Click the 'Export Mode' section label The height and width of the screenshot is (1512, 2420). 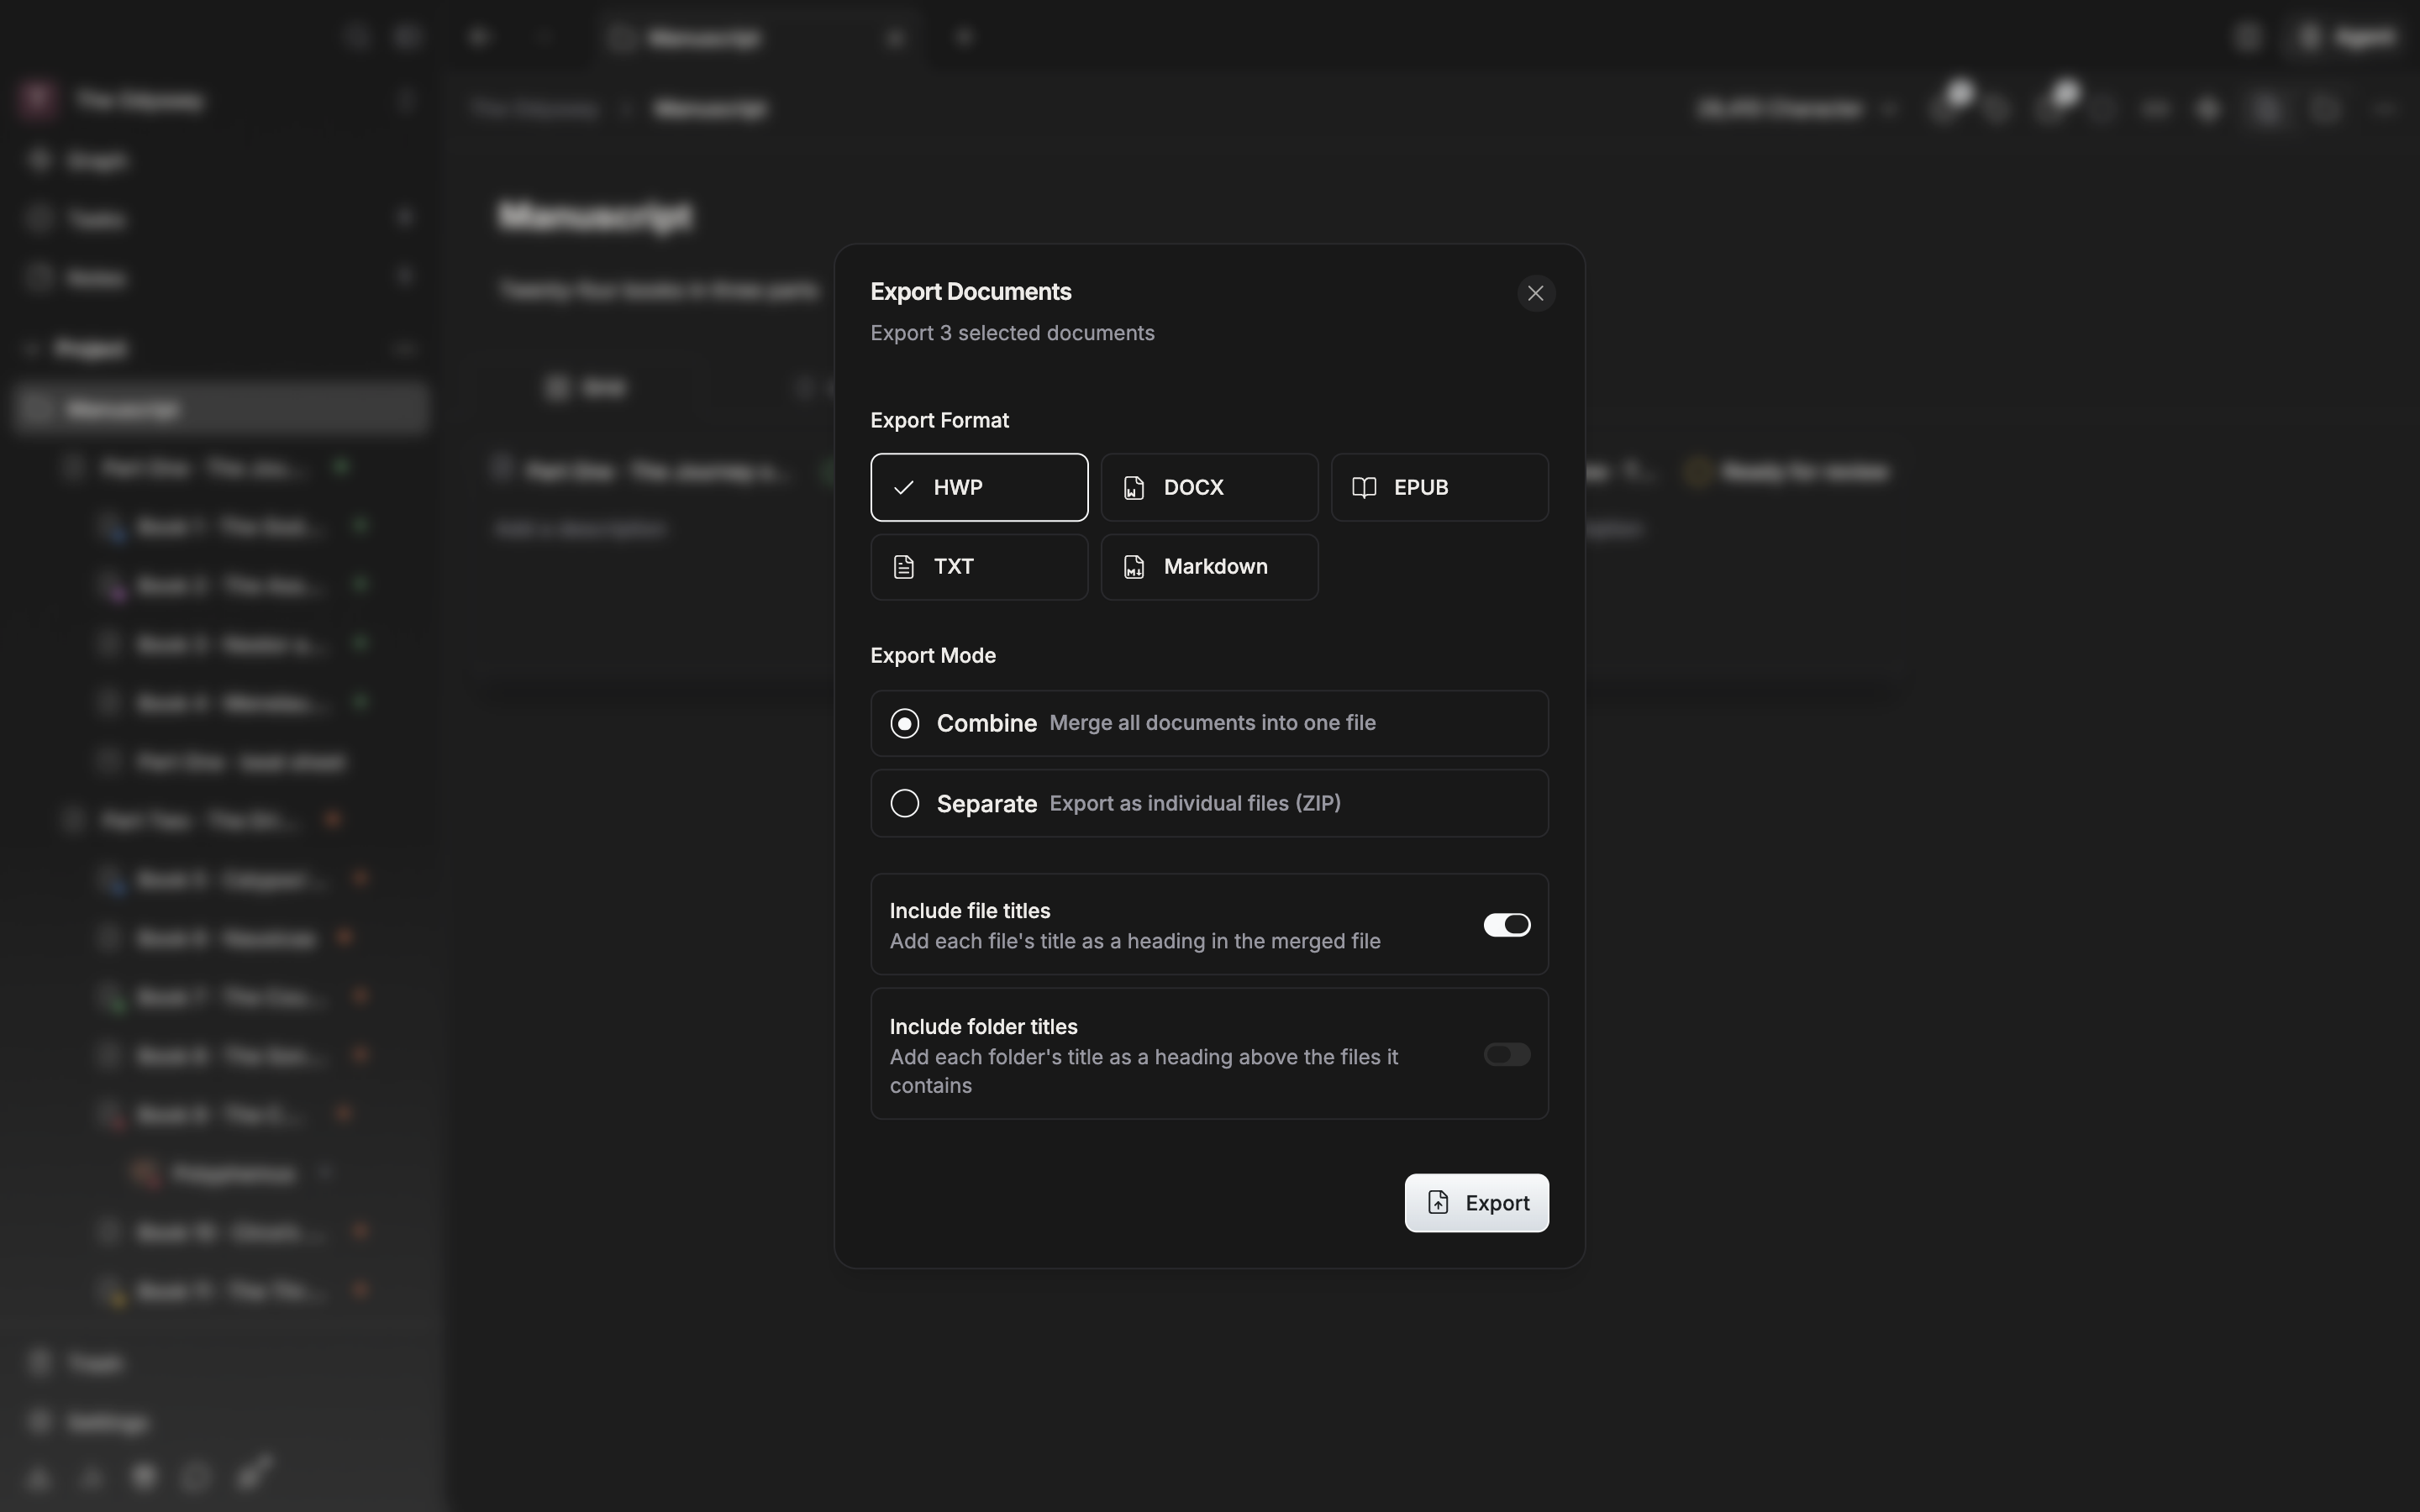[933, 656]
